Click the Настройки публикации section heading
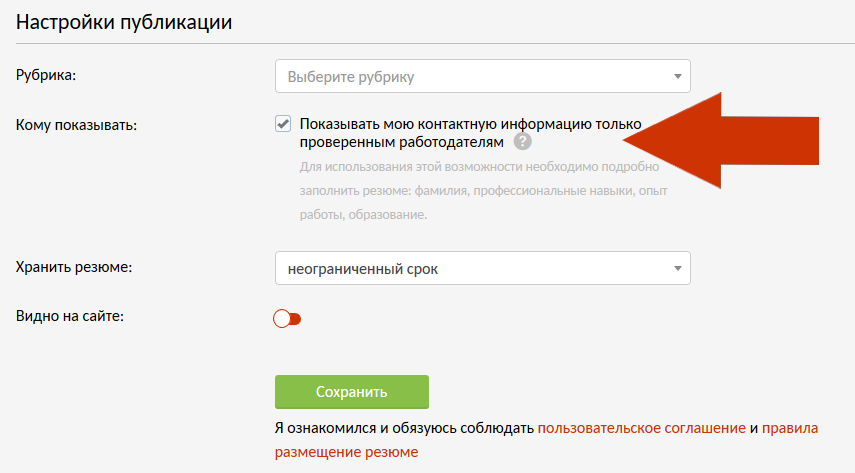This screenshot has width=855, height=473. (125, 22)
